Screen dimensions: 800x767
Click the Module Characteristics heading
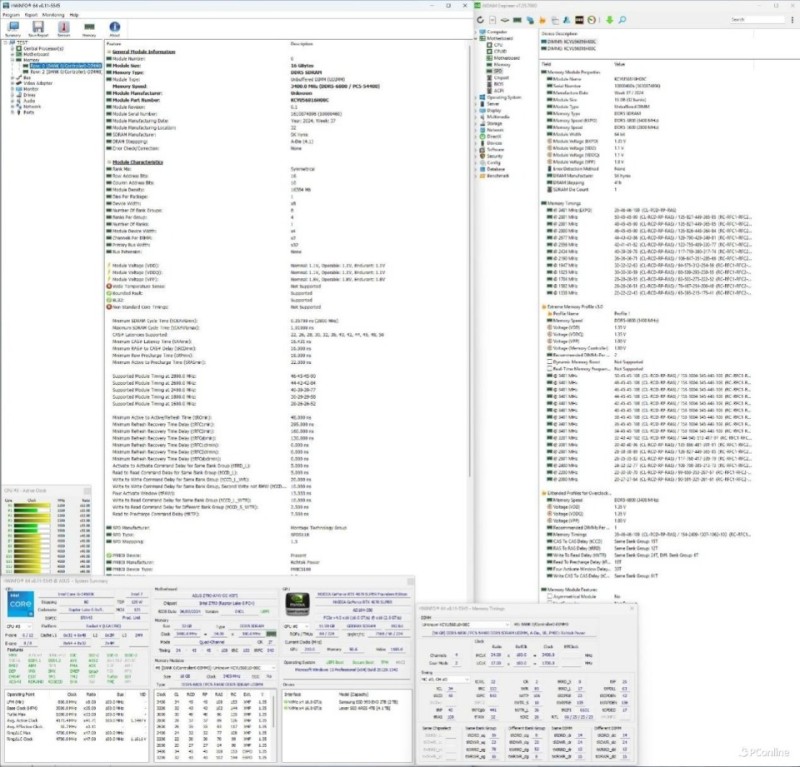point(137,162)
